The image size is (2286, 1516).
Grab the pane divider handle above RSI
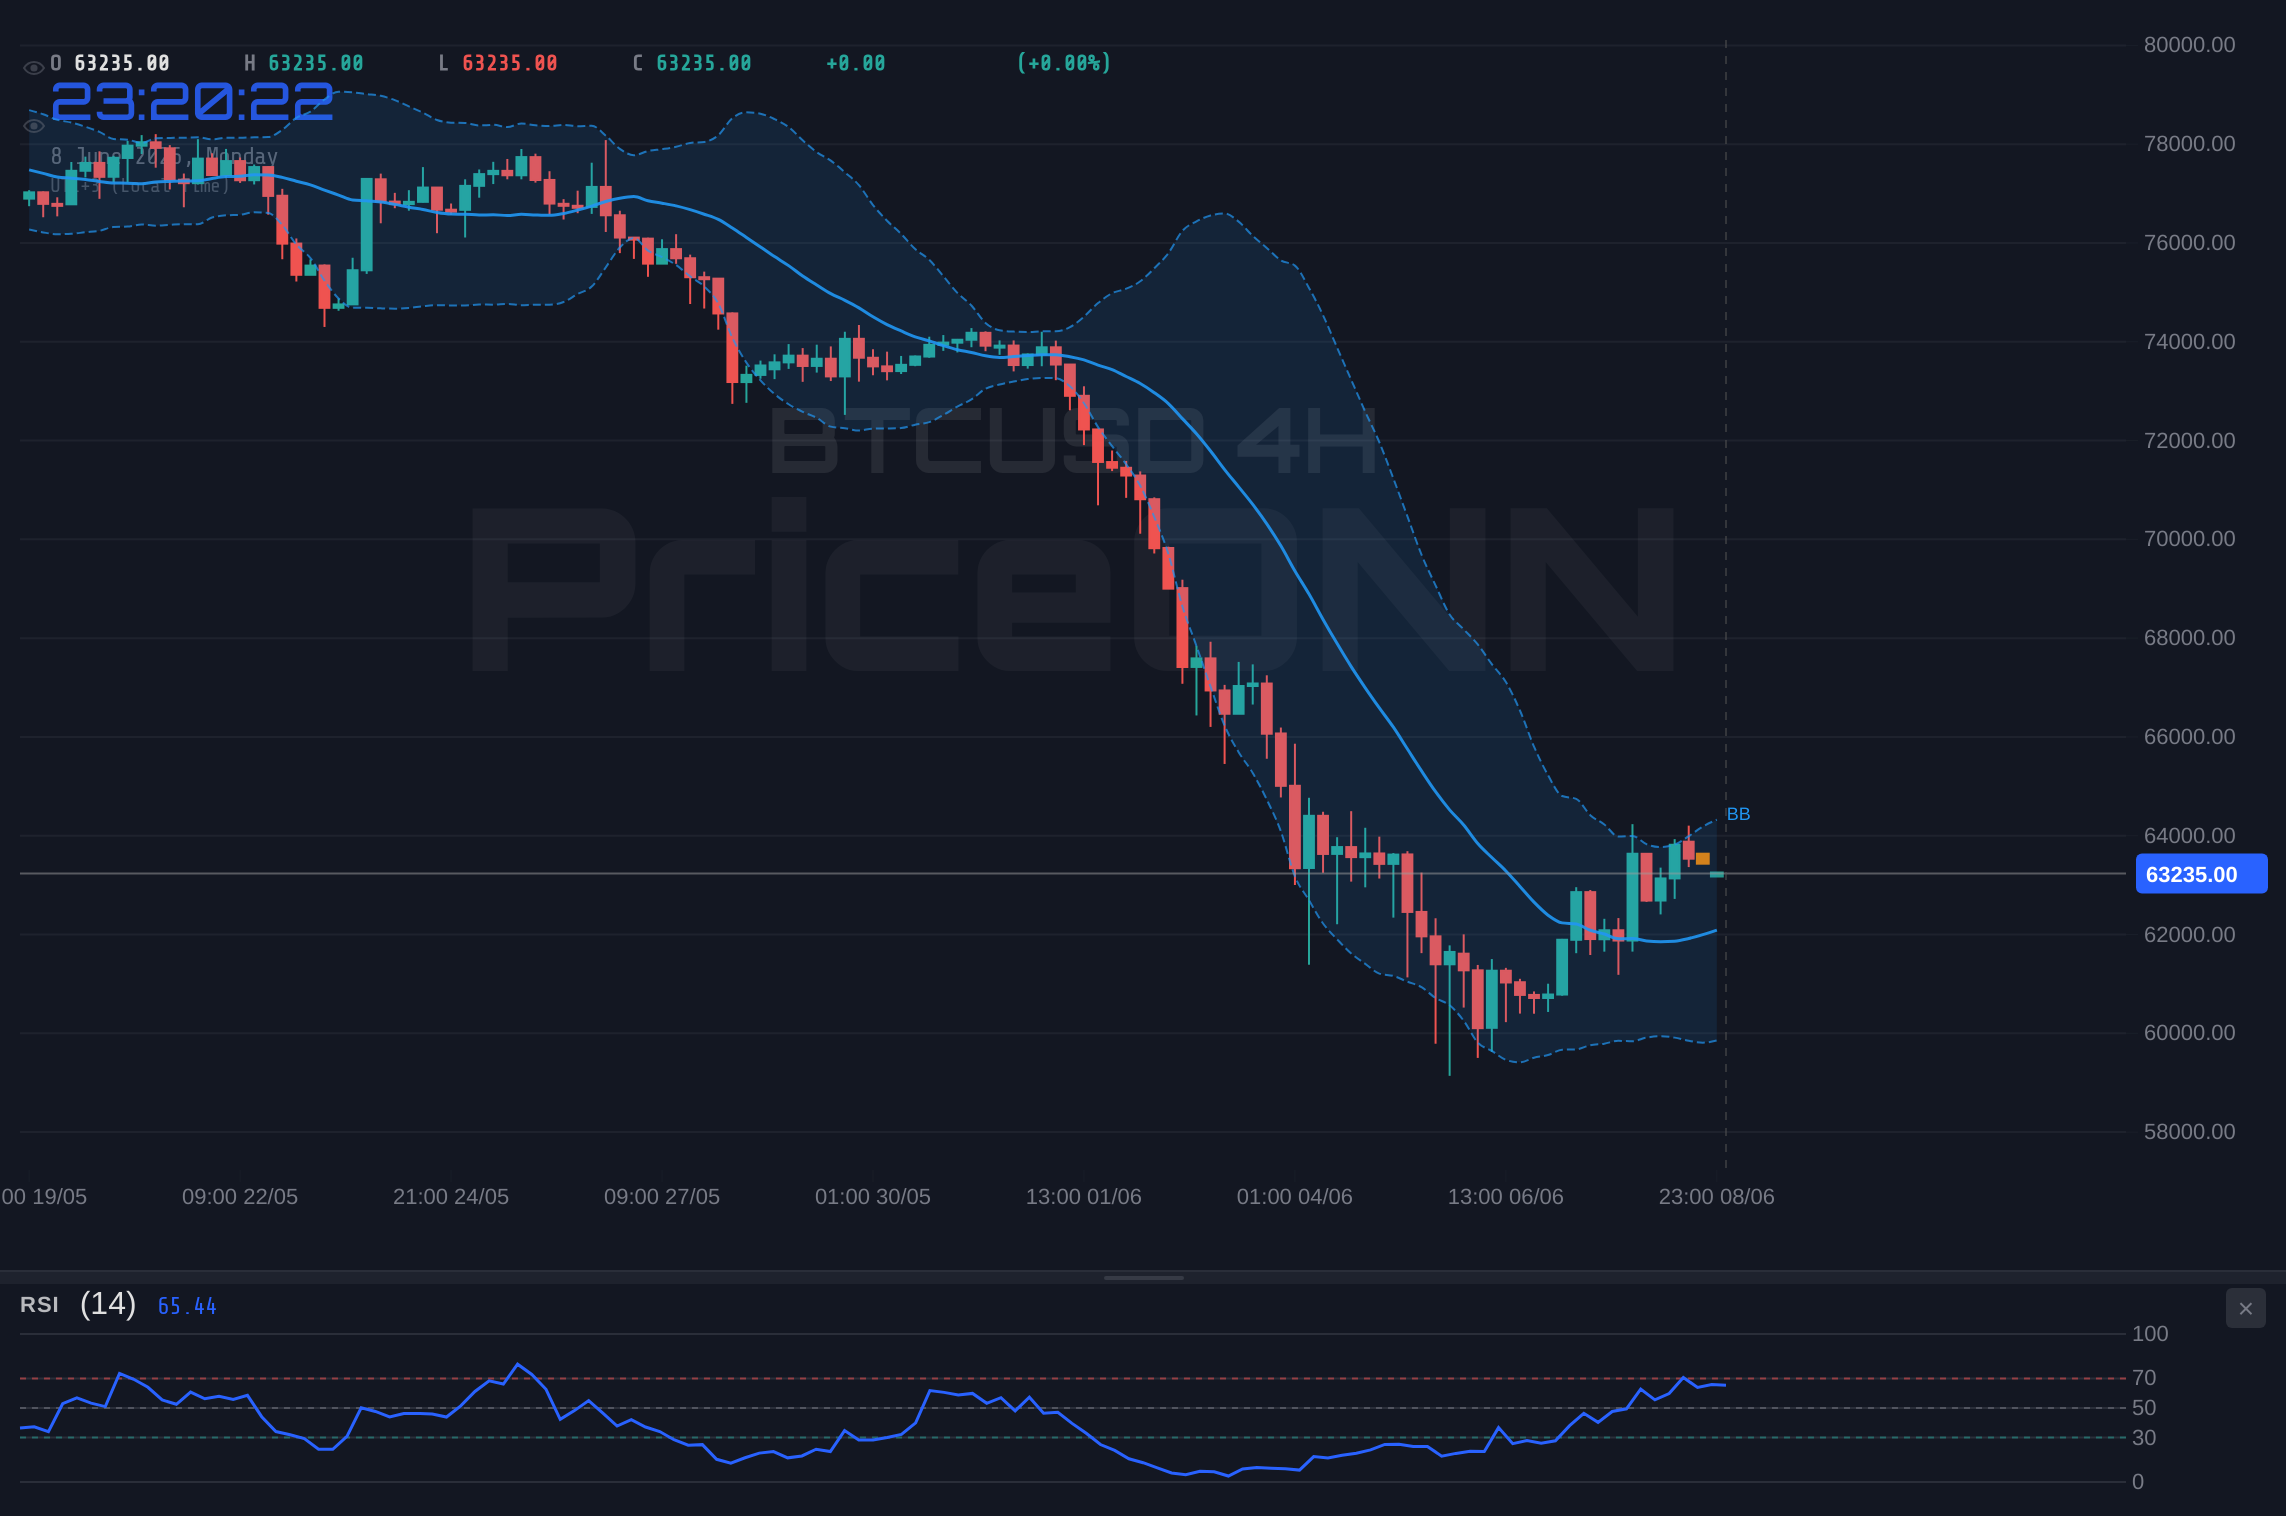[x=1143, y=1277]
